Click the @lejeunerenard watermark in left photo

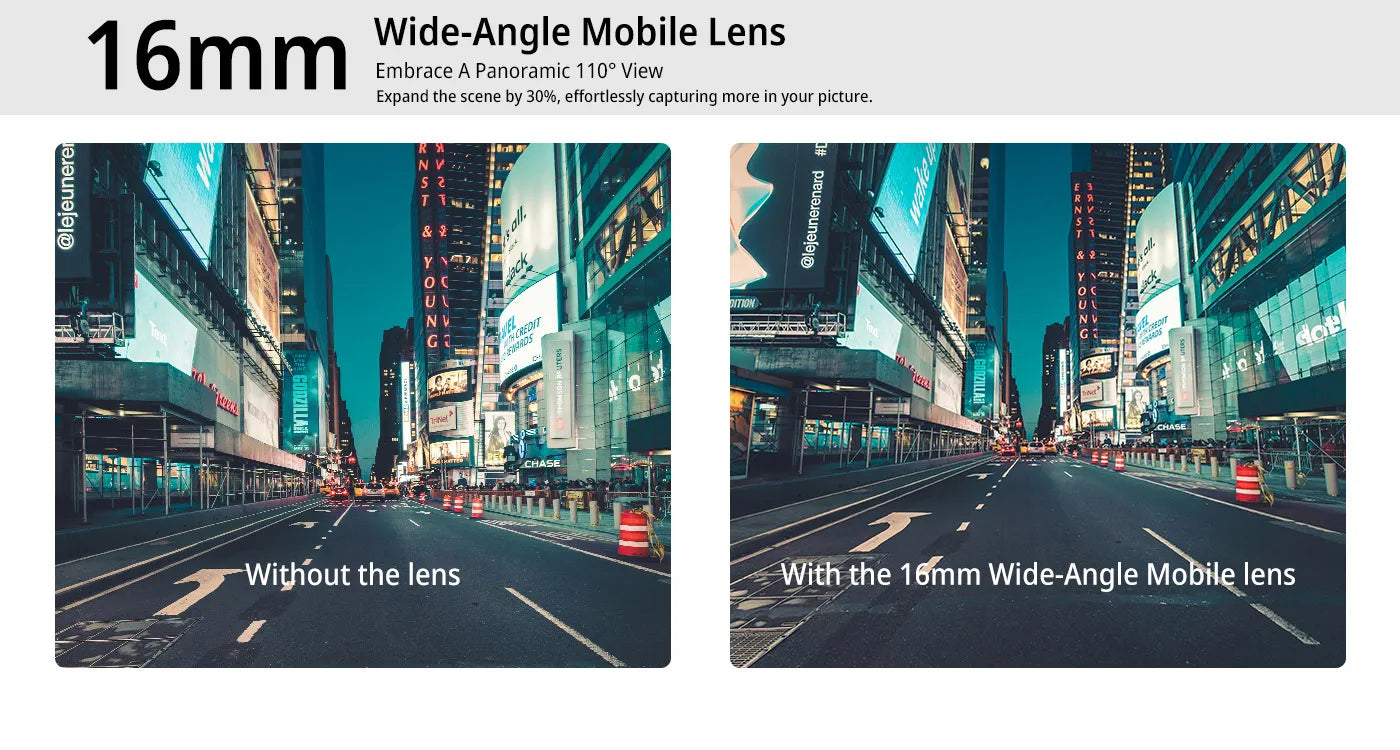[x=67, y=195]
